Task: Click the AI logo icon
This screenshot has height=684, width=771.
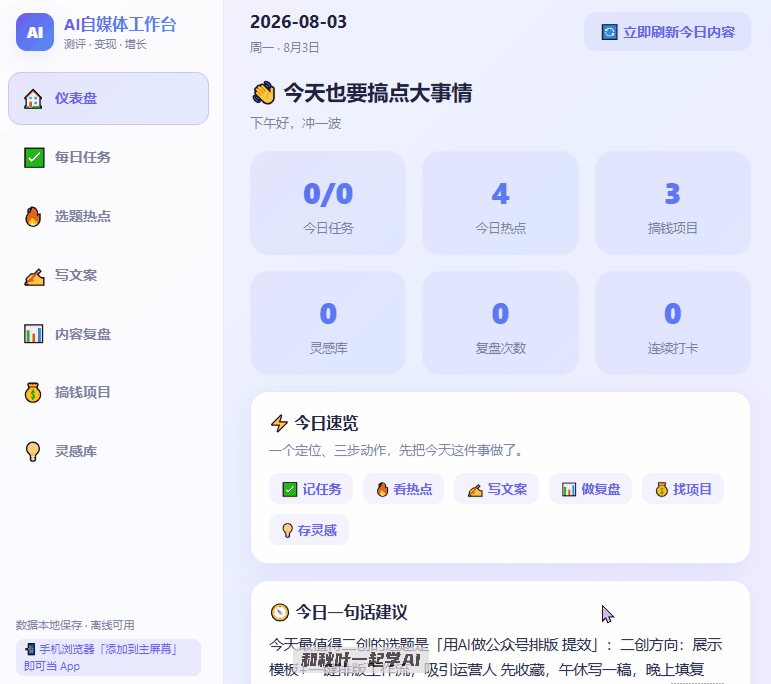Action: 35,32
